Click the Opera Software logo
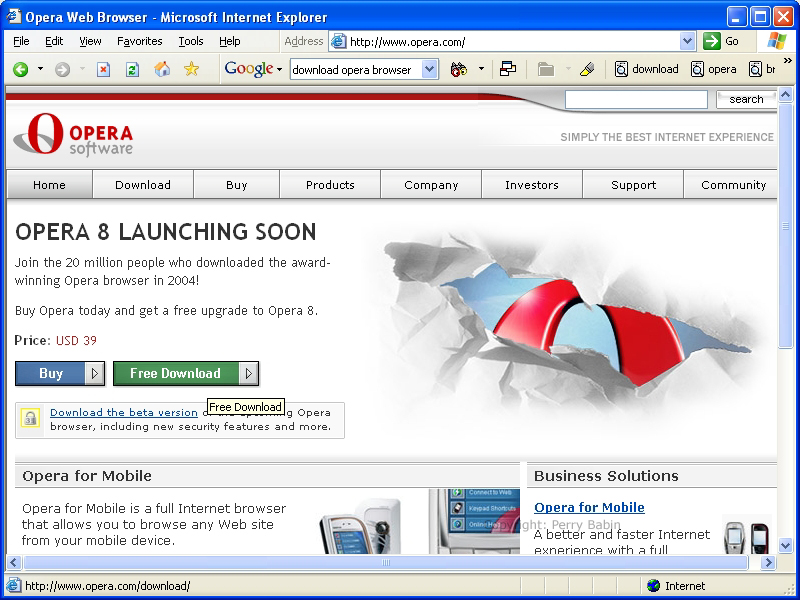 (x=73, y=134)
